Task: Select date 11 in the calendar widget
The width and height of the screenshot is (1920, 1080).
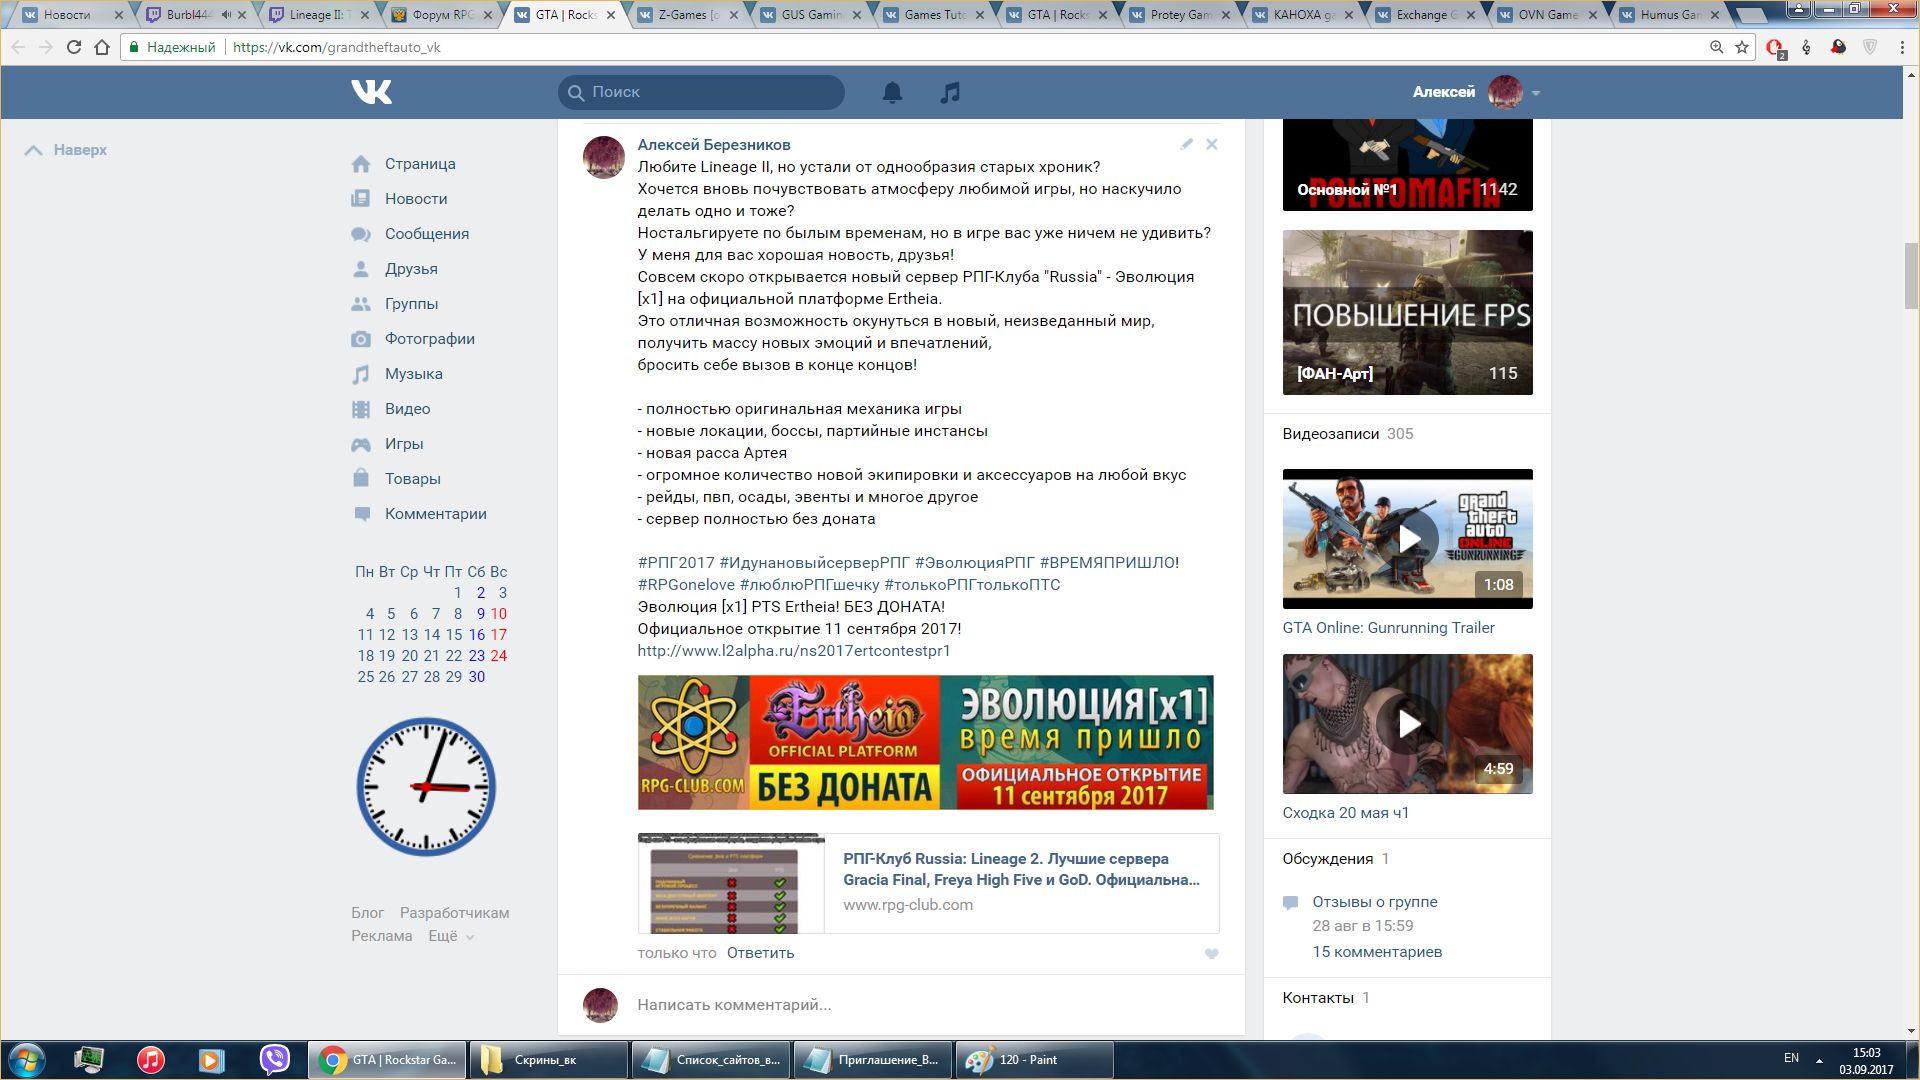Action: point(365,635)
